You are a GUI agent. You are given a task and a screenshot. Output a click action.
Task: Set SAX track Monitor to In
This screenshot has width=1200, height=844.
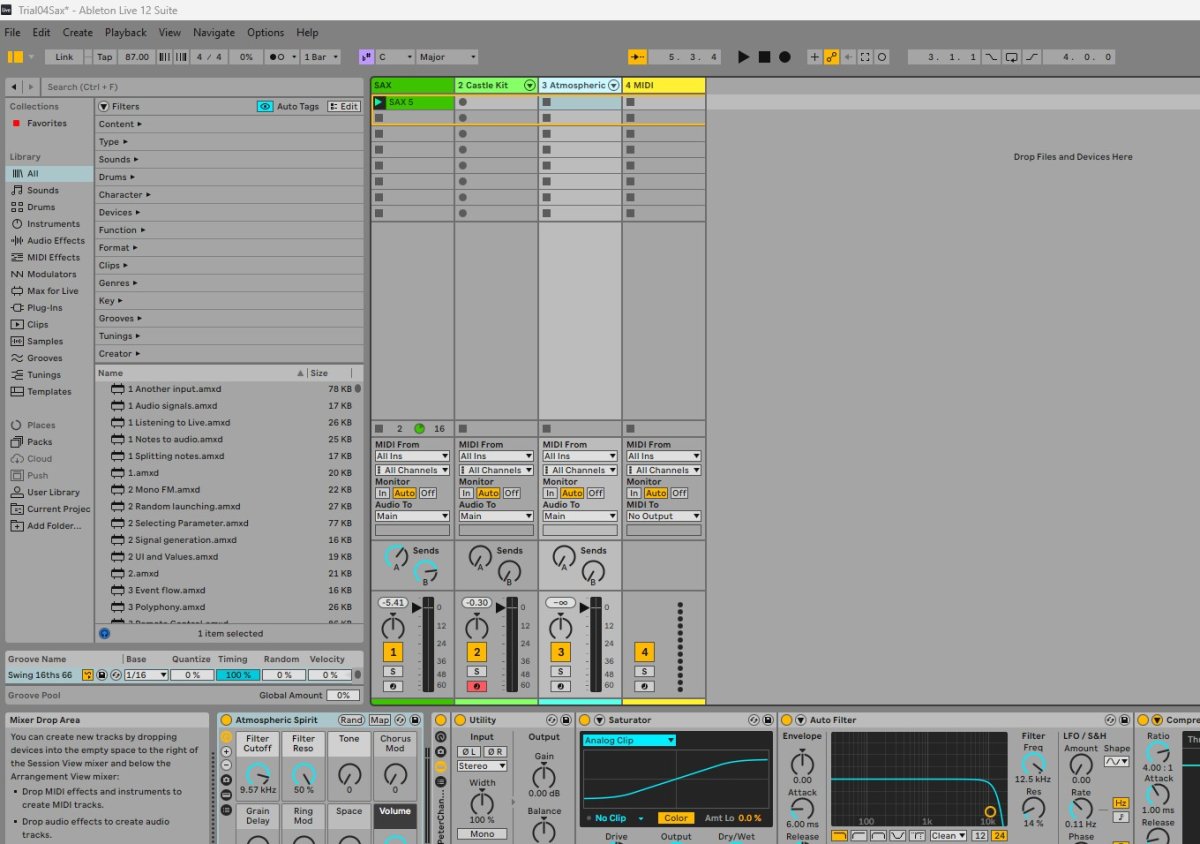[382, 493]
